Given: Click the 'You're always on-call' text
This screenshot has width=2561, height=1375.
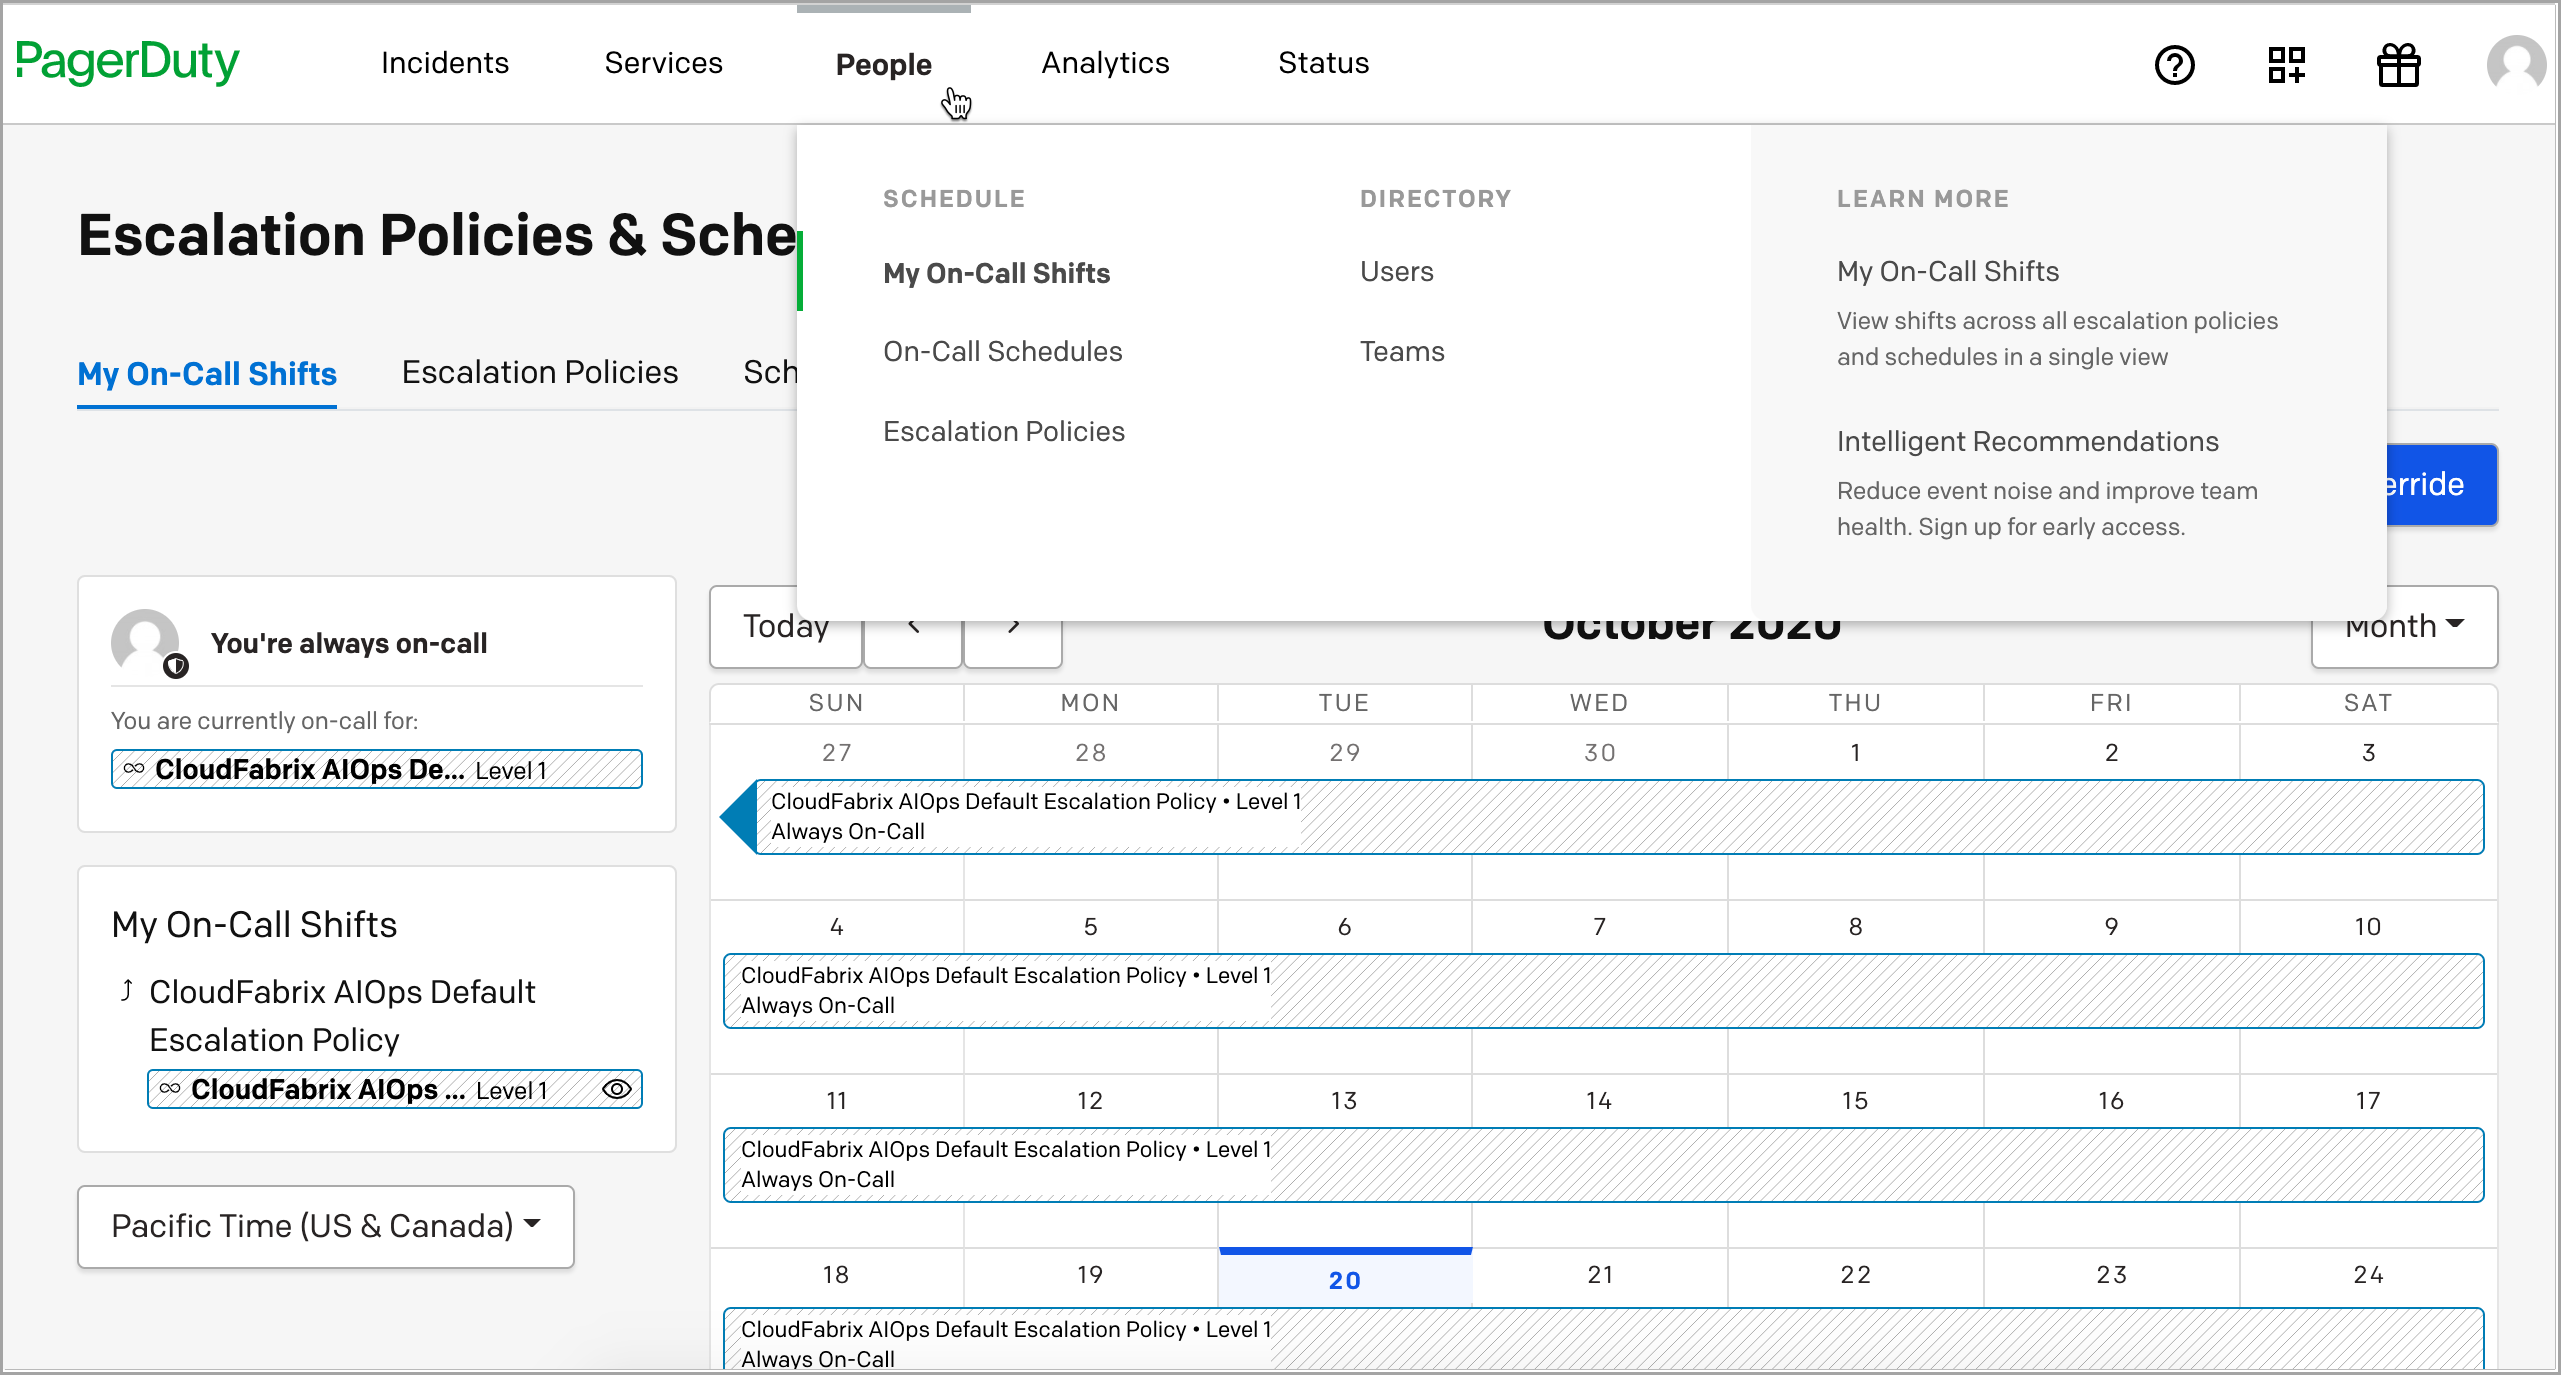Looking at the screenshot, I should click(x=349, y=643).
